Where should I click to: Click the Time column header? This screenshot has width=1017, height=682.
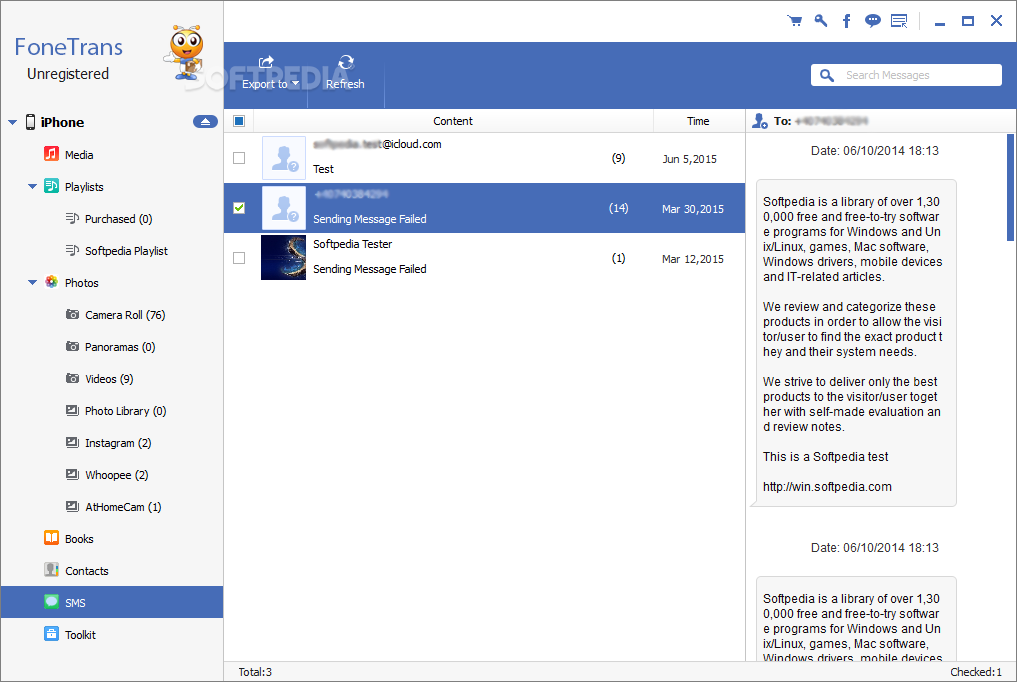[x=699, y=121]
